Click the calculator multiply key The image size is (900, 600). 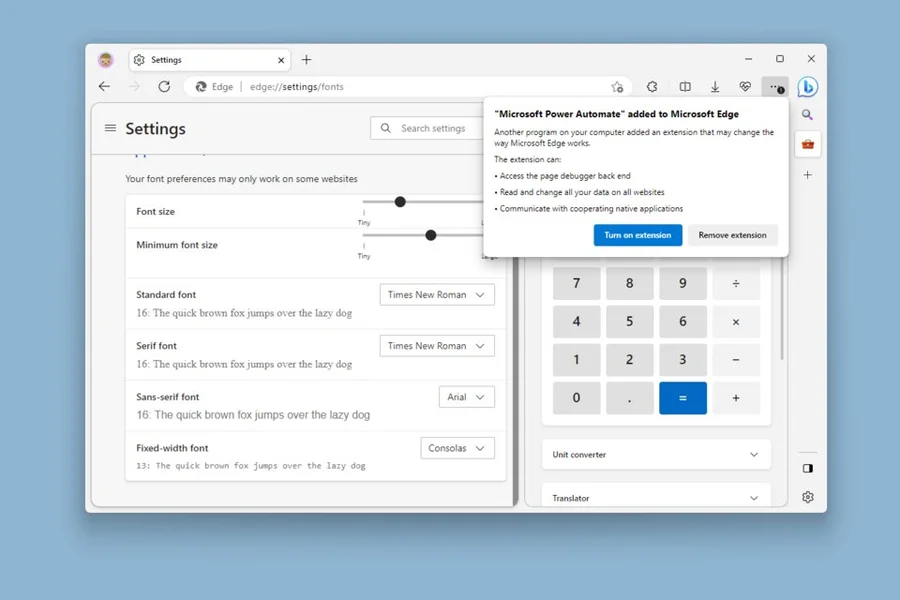pyautogui.click(x=736, y=322)
